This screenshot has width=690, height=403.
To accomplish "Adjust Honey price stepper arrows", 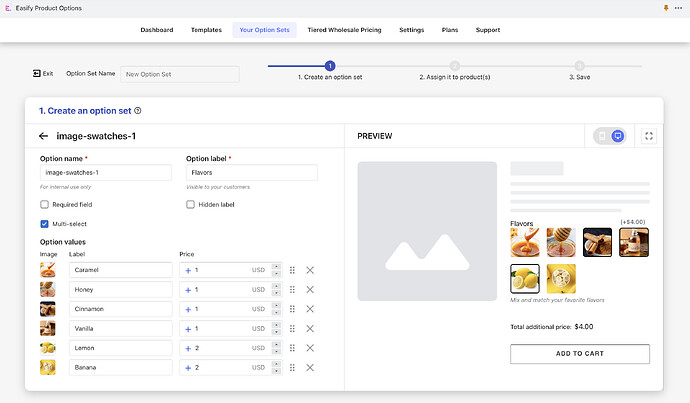I will coord(276,289).
